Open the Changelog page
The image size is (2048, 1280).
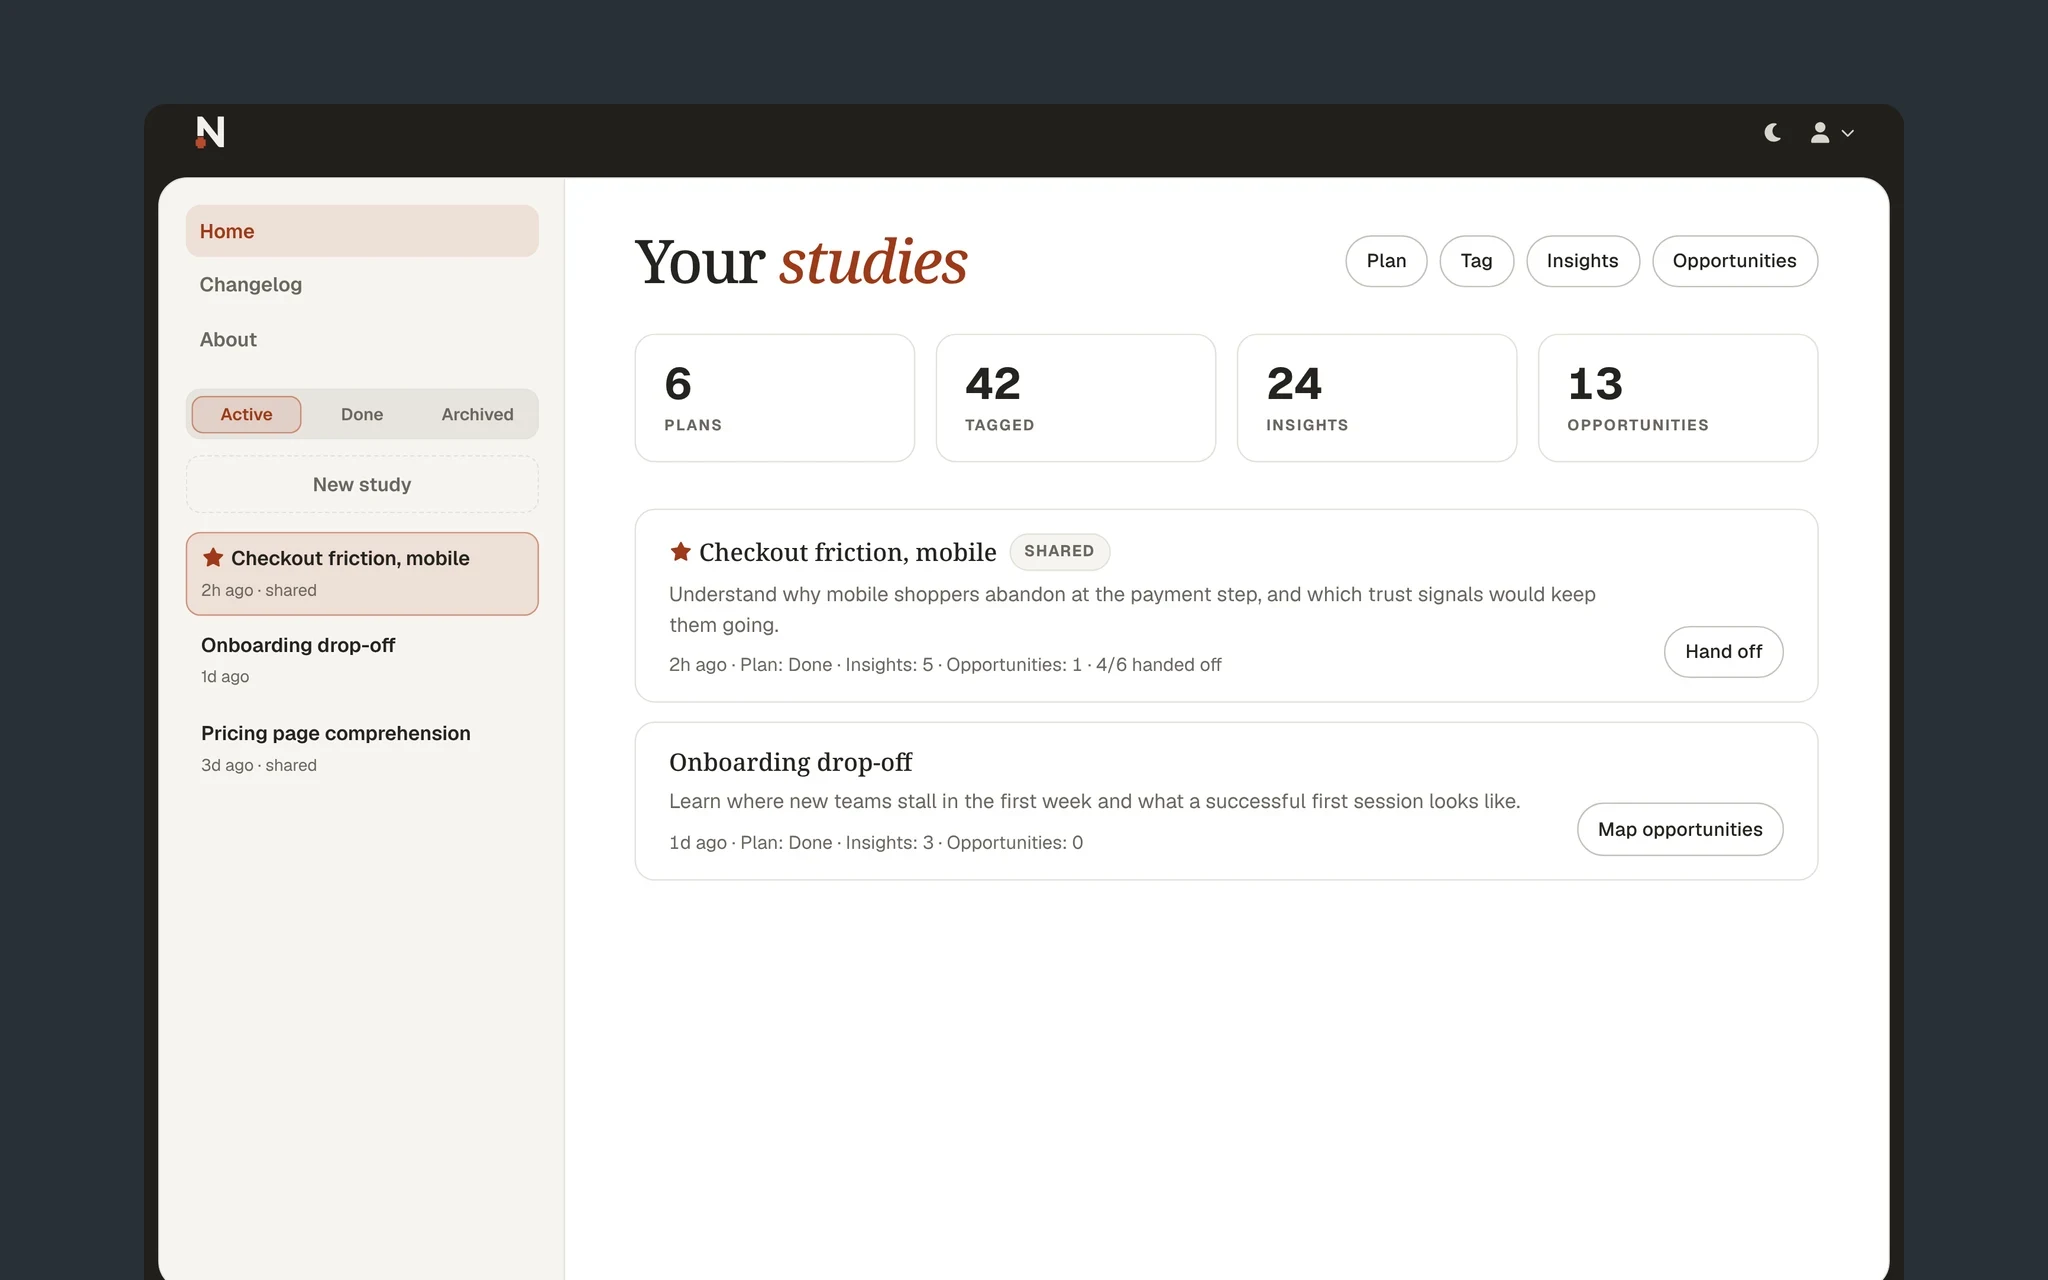[251, 285]
